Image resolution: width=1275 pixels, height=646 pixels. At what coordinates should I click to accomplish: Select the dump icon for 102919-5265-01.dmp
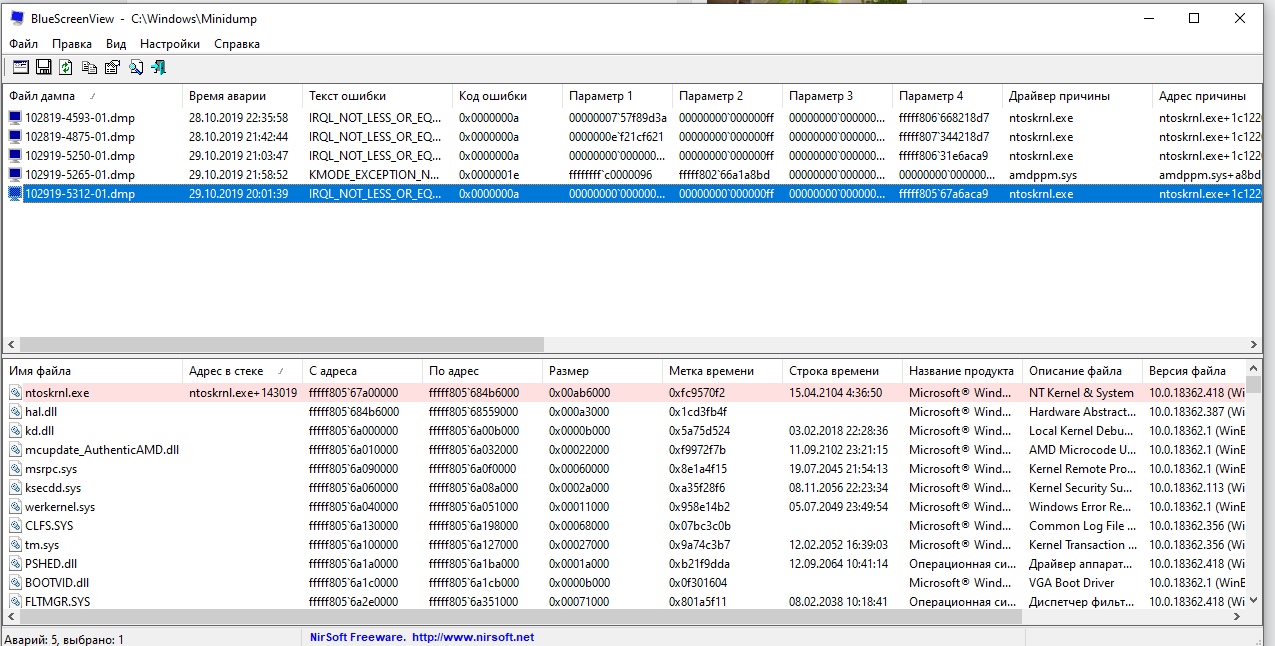pos(15,175)
